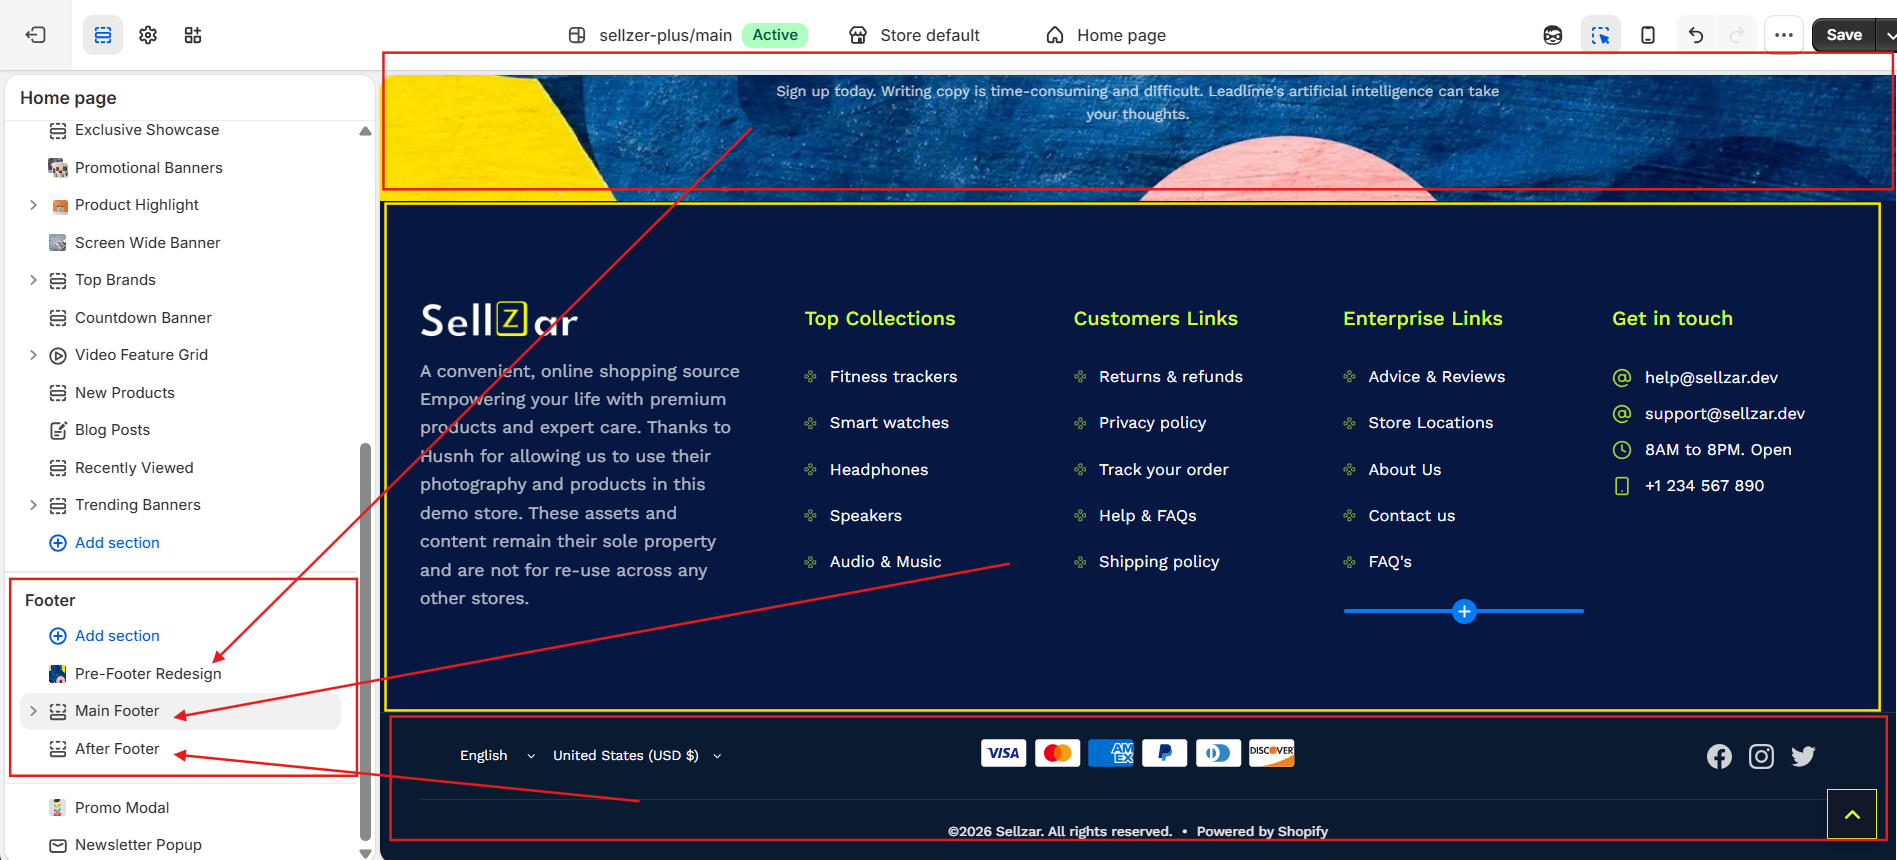Open the Facebook social icon
This screenshot has height=860, width=1897.
(x=1719, y=757)
